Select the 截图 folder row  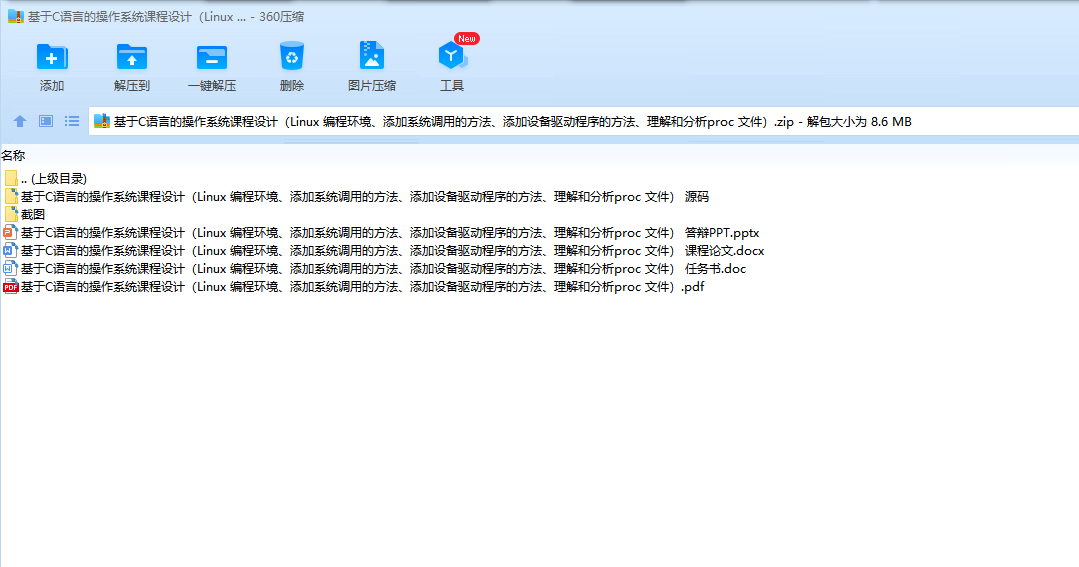pyautogui.click(x=25, y=215)
